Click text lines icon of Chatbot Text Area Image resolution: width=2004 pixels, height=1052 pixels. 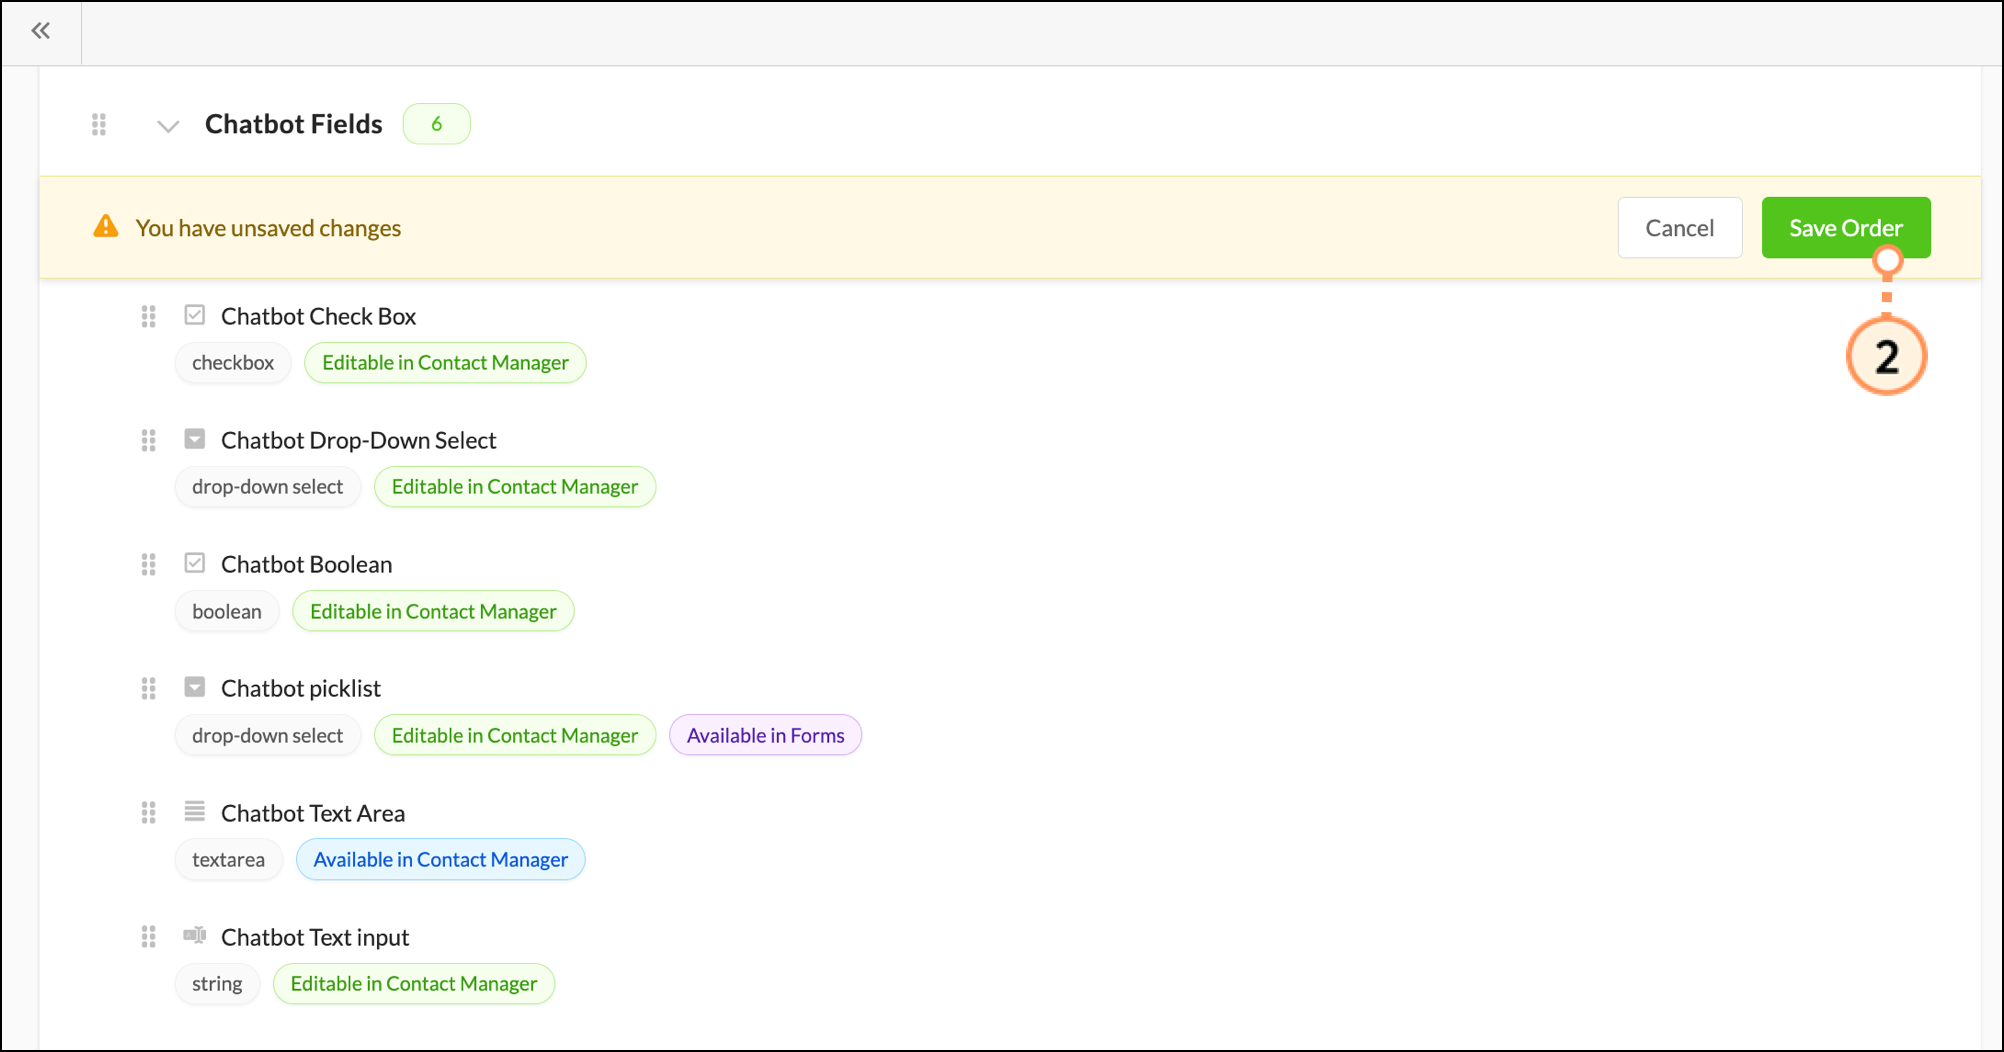195,811
